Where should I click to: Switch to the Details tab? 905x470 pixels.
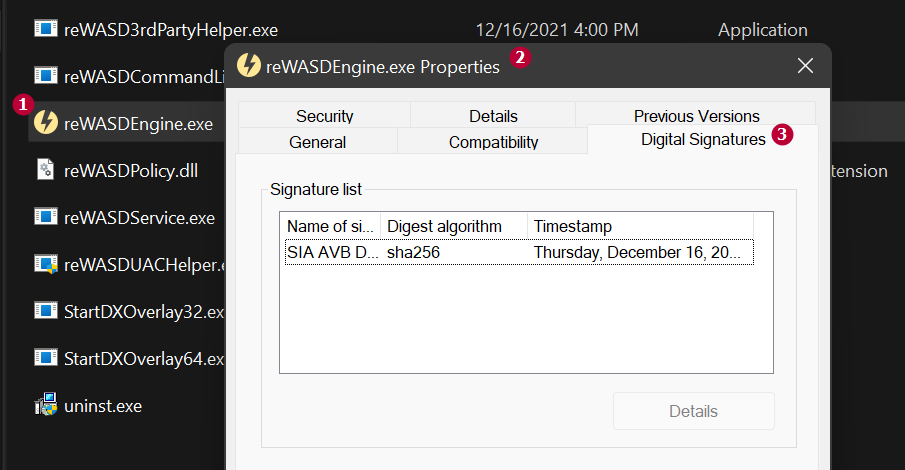click(493, 115)
